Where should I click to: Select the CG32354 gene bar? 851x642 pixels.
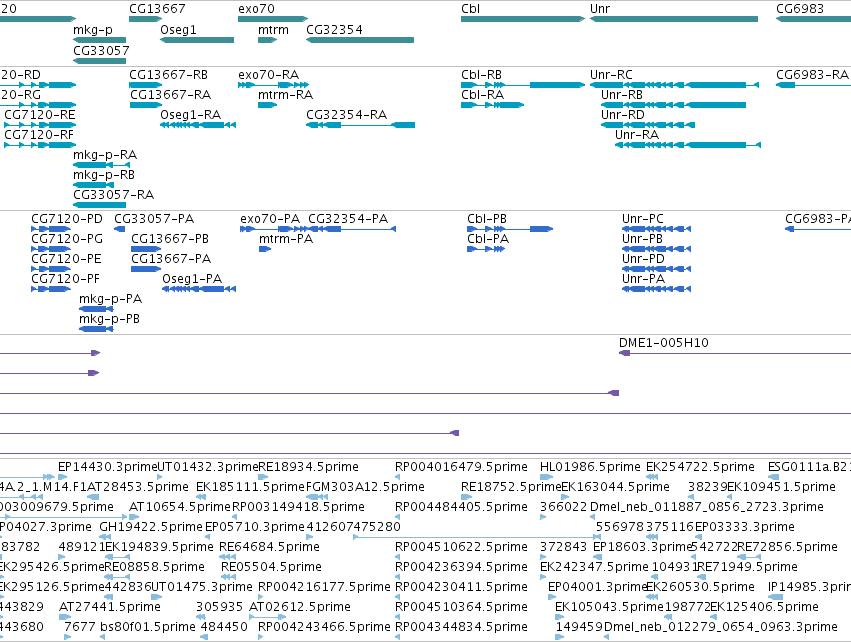(x=360, y=40)
